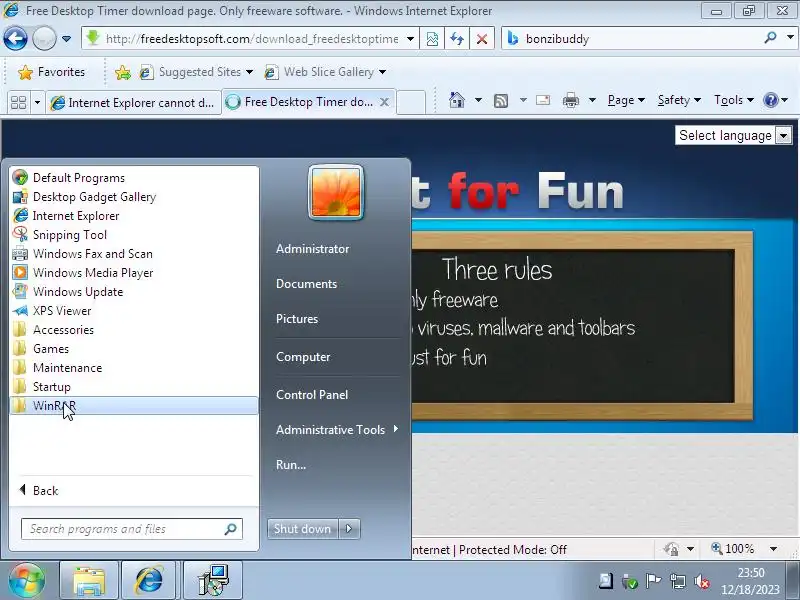
Task: Open shutdown options arrow
Action: click(349, 529)
